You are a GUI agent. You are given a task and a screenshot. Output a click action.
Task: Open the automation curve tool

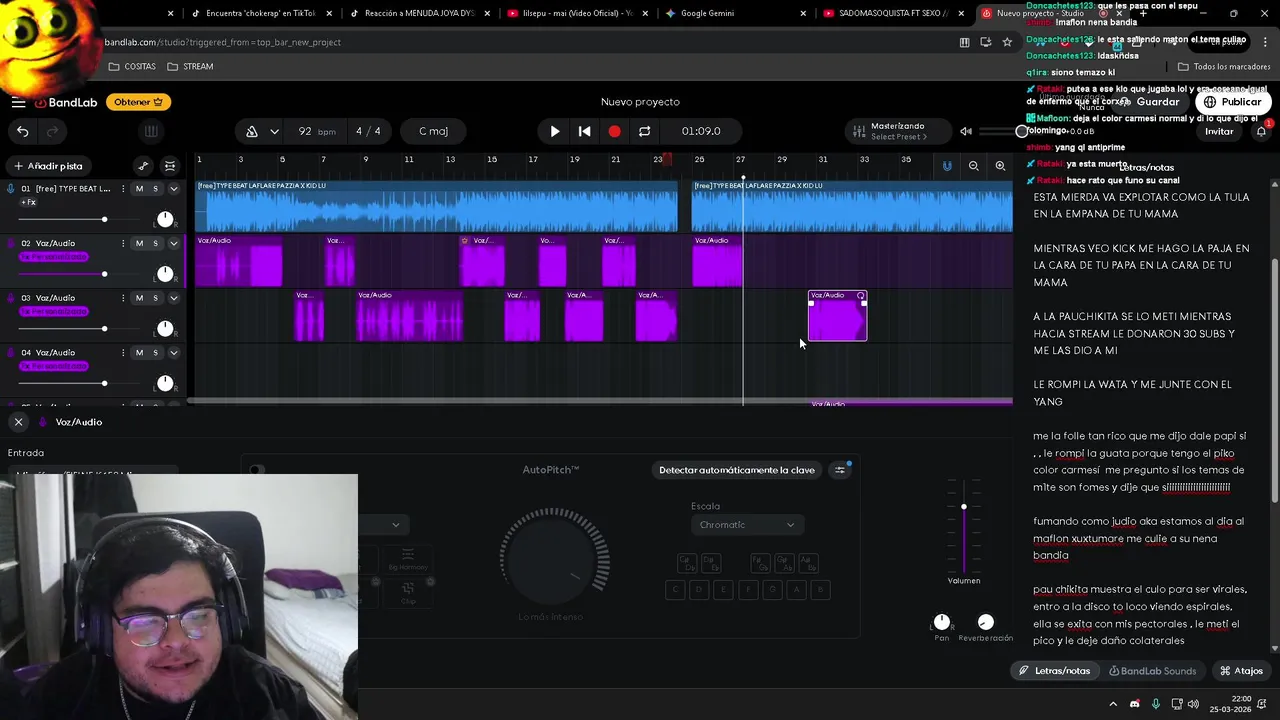[x=143, y=166]
